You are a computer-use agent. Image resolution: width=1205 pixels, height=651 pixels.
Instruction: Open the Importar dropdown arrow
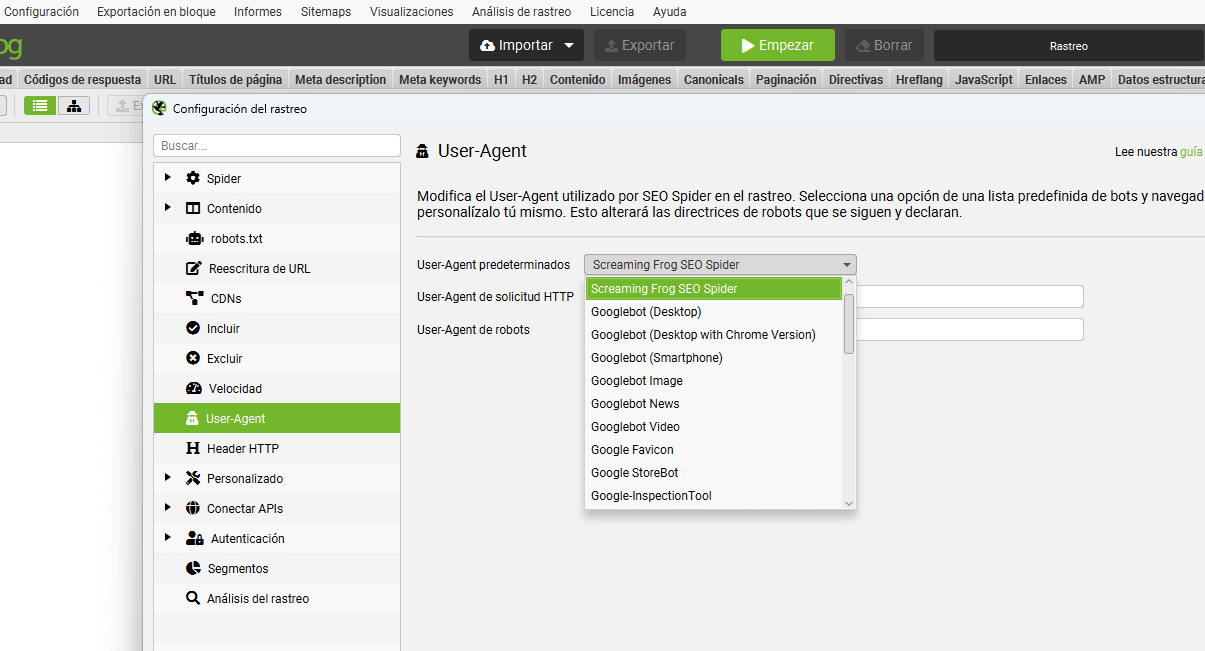568,45
